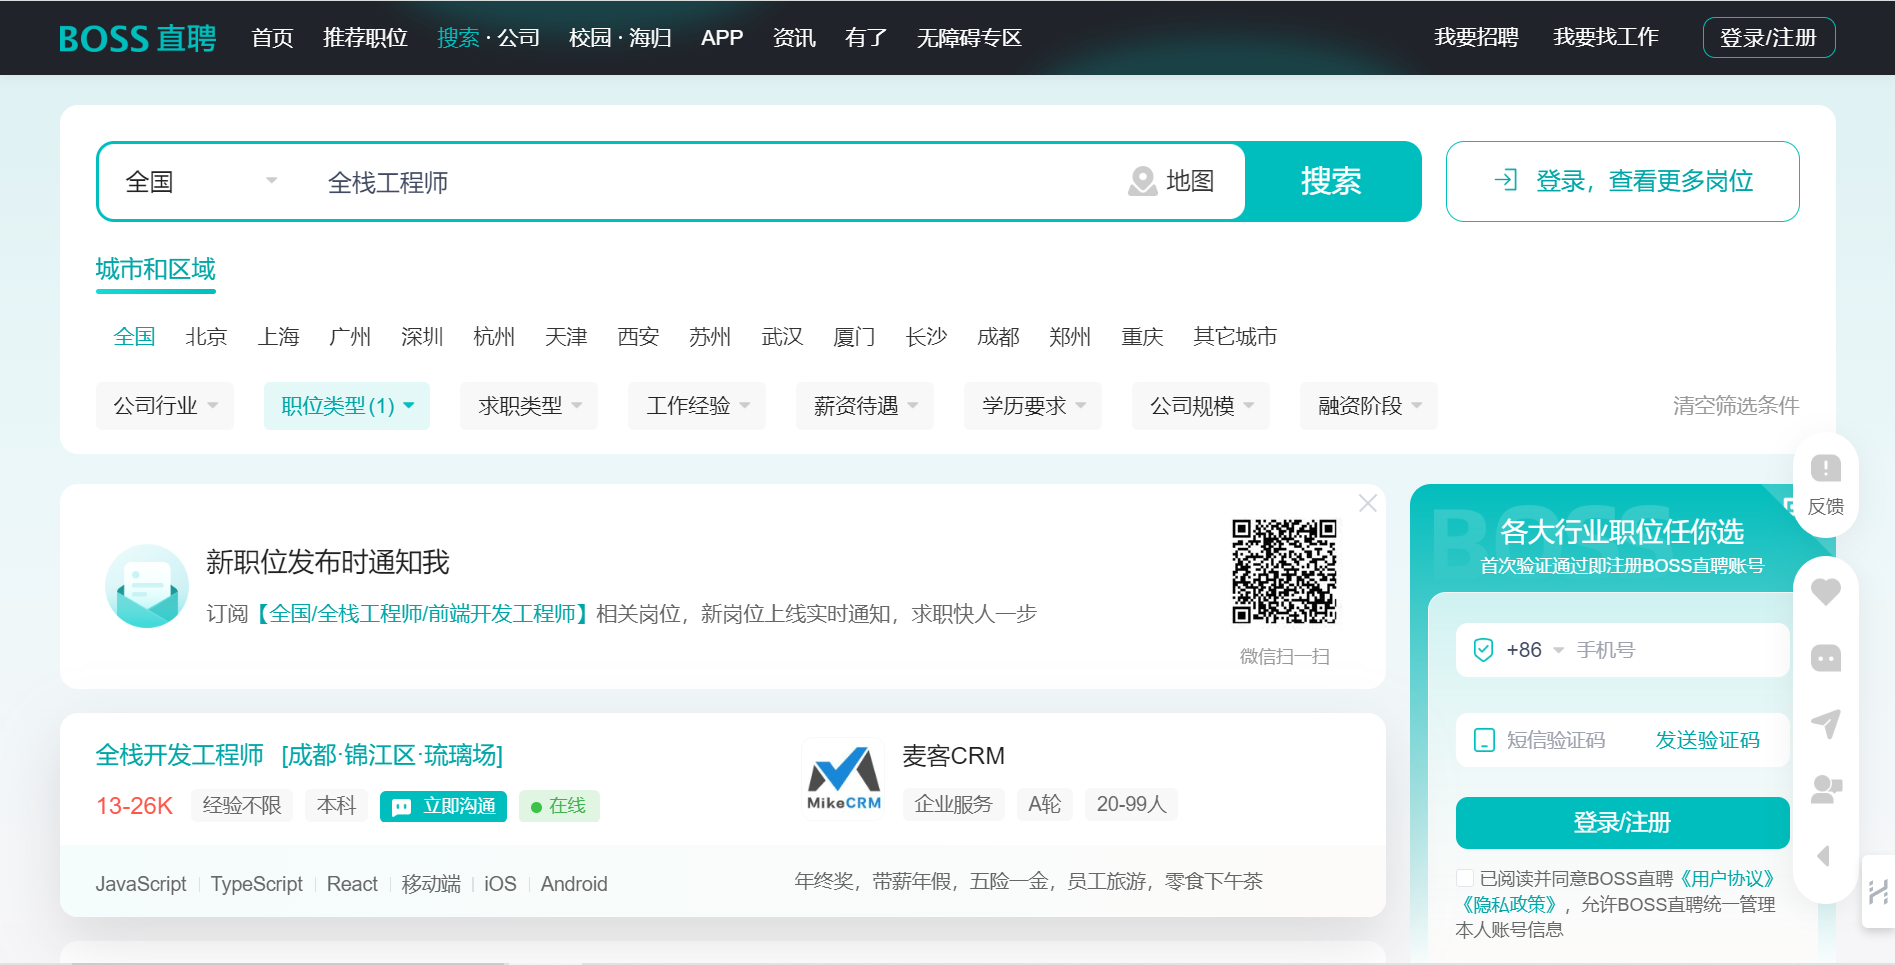Click the chat bubble icon in 立即沟通
The height and width of the screenshot is (965, 1895).
pos(401,807)
